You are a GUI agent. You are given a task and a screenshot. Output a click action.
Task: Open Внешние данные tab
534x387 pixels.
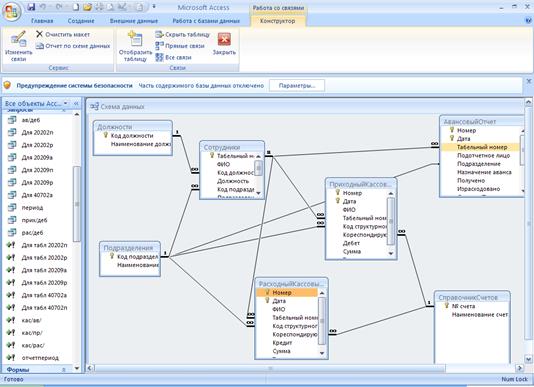[x=134, y=21]
